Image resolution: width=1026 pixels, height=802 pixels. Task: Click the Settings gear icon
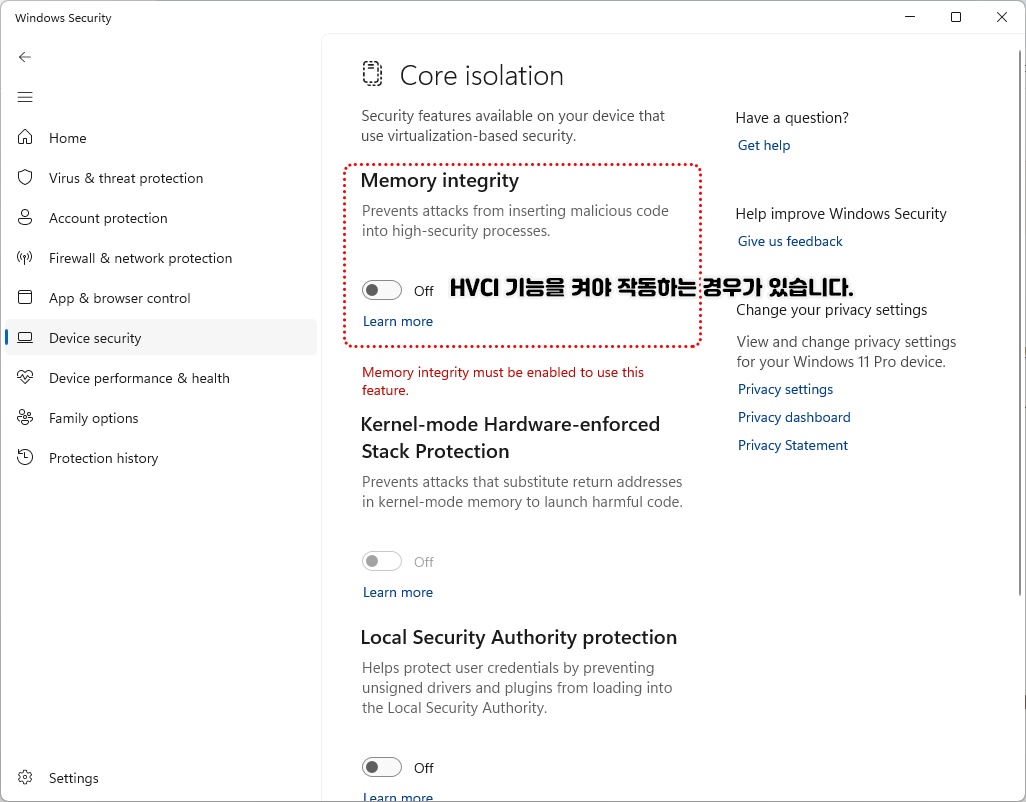pos(25,777)
